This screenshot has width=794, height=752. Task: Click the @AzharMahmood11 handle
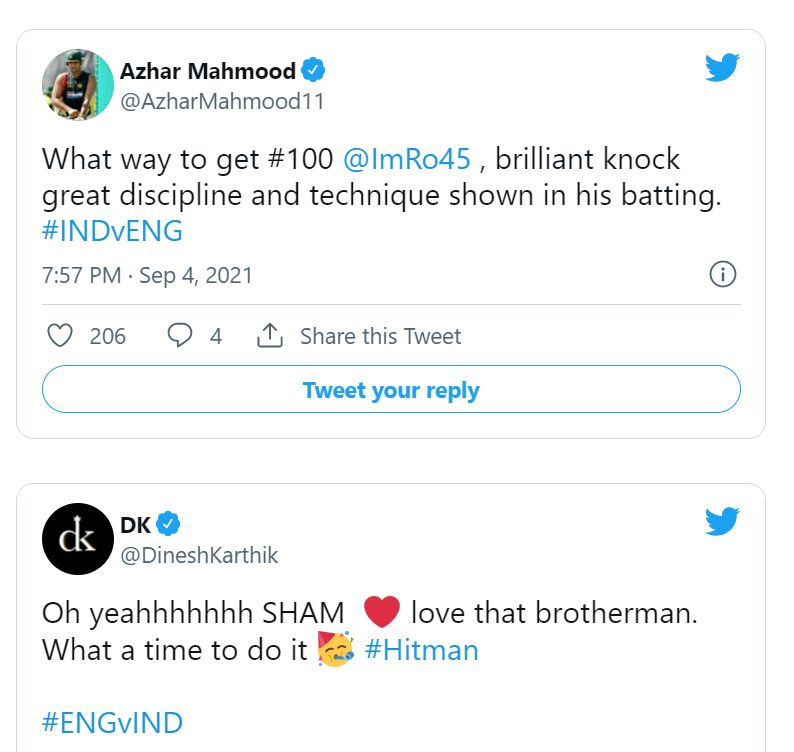click(222, 101)
